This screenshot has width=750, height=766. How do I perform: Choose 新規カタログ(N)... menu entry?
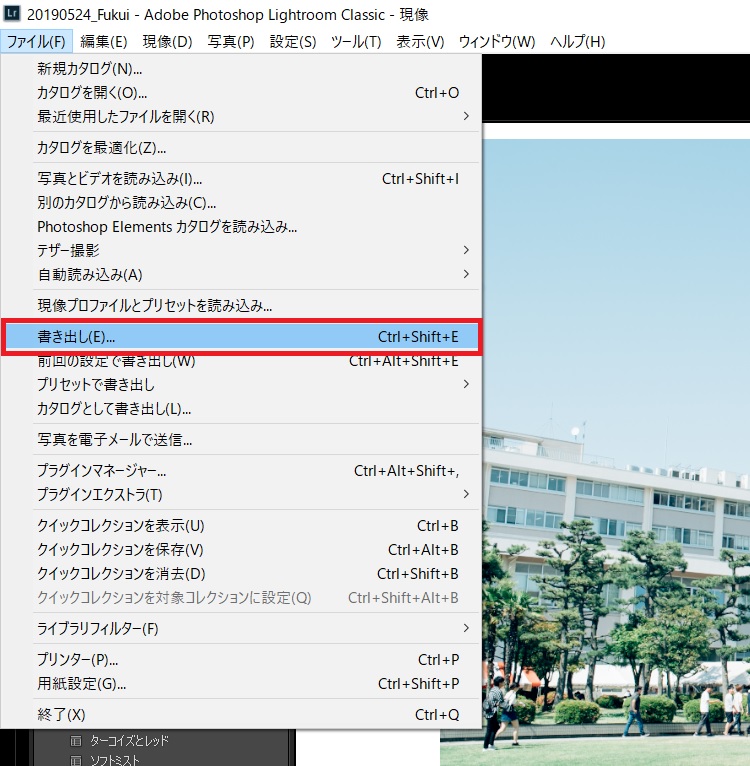(x=90, y=69)
